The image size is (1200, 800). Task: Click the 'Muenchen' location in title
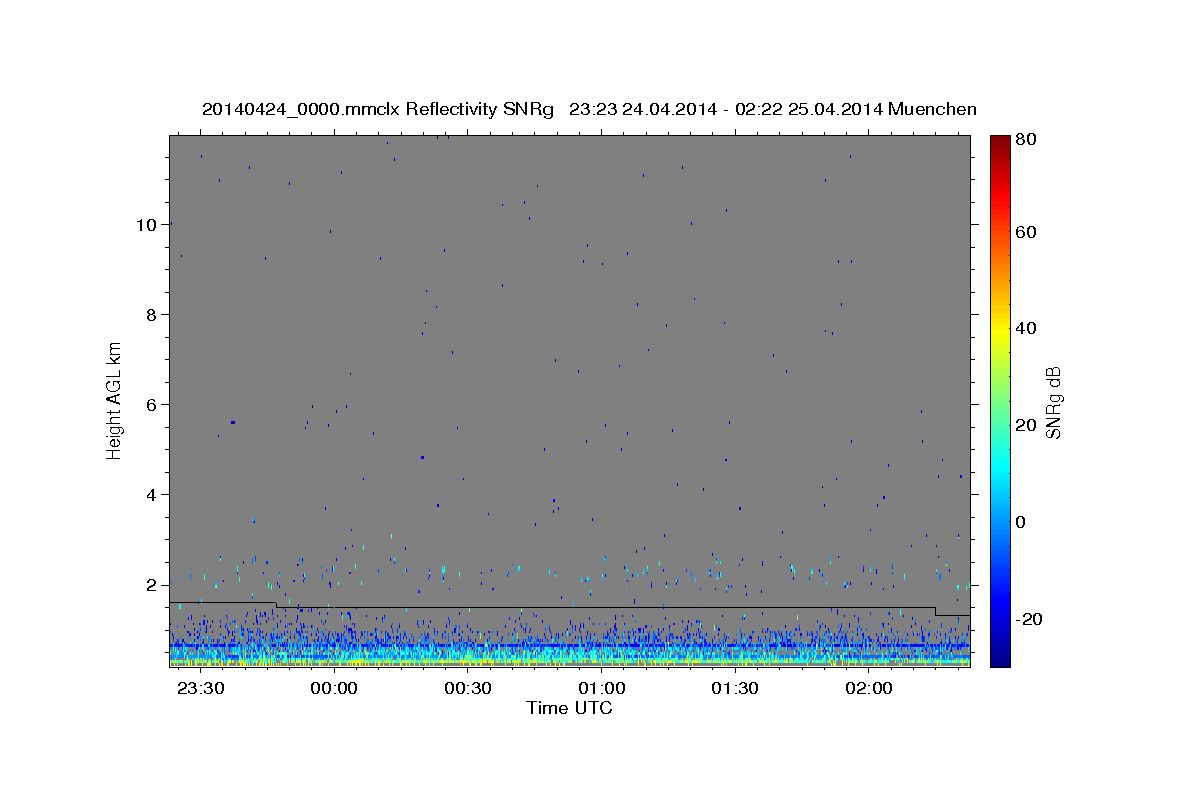point(932,109)
